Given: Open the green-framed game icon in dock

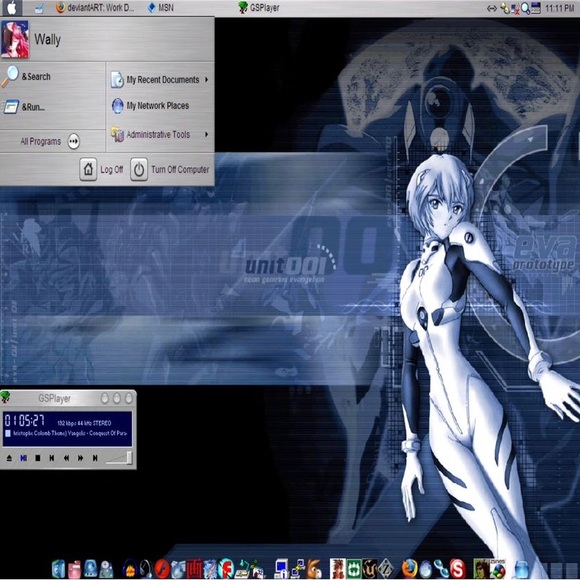Looking at the screenshot, I should 354,569.
